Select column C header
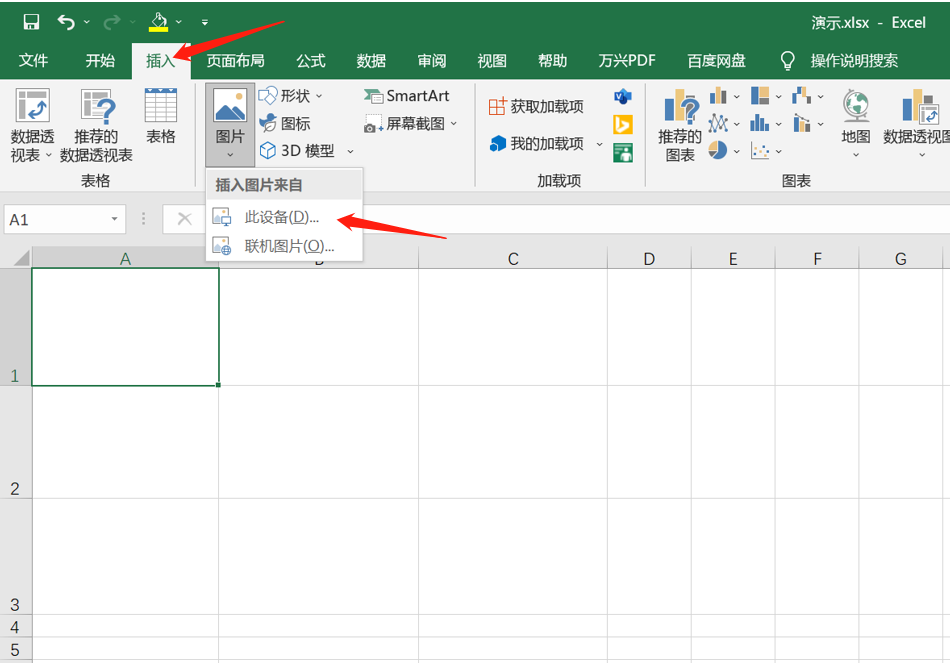Screen dimensions: 950x663 (x=513, y=259)
